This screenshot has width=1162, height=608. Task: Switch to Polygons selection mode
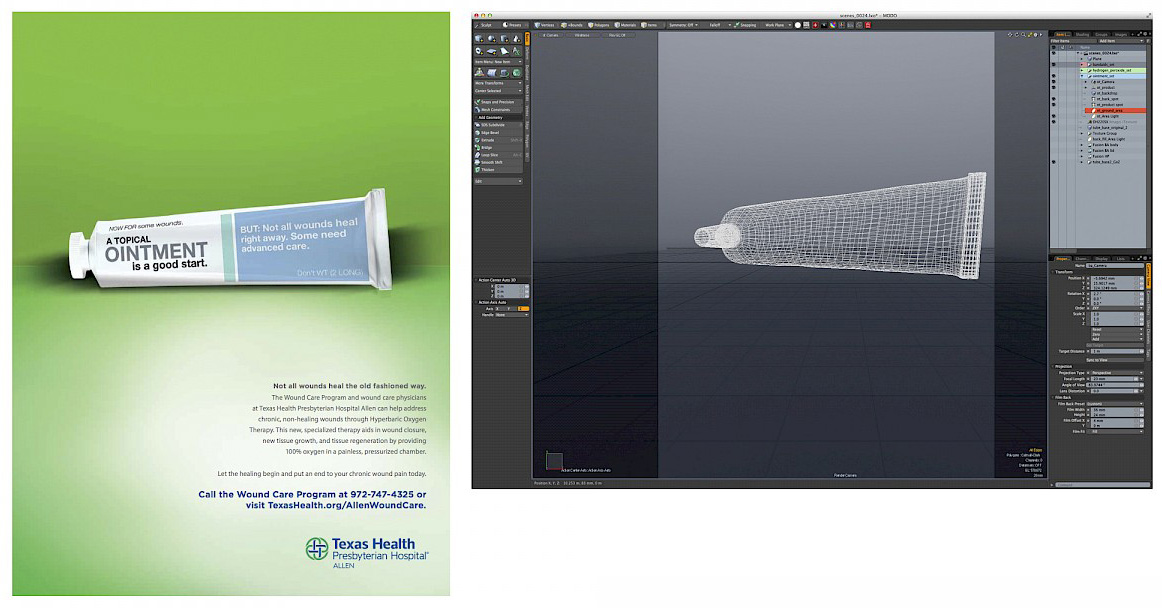599,25
